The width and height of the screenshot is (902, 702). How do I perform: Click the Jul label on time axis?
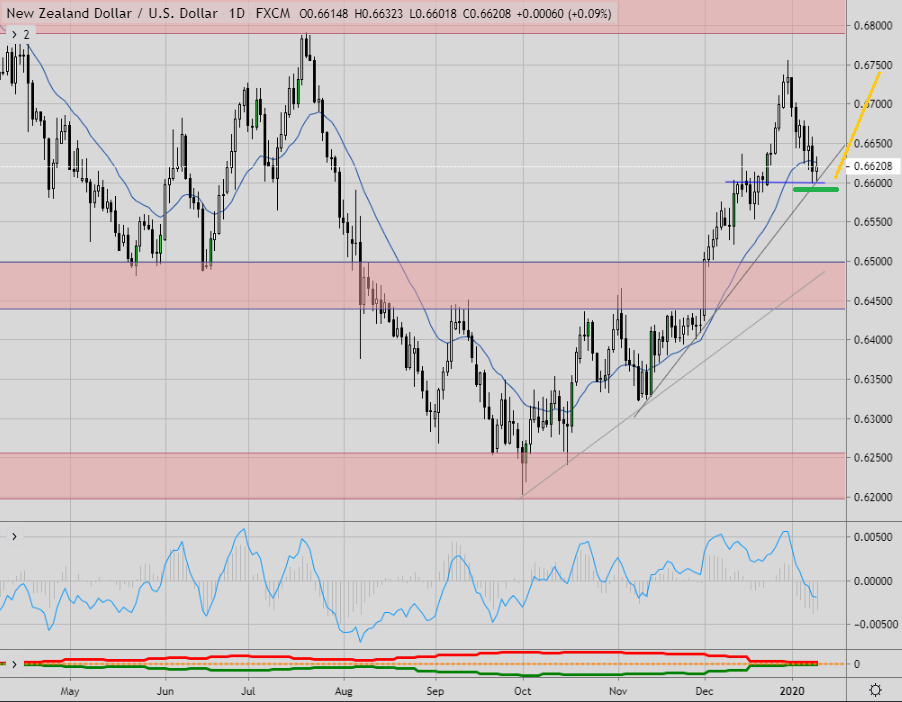click(248, 691)
